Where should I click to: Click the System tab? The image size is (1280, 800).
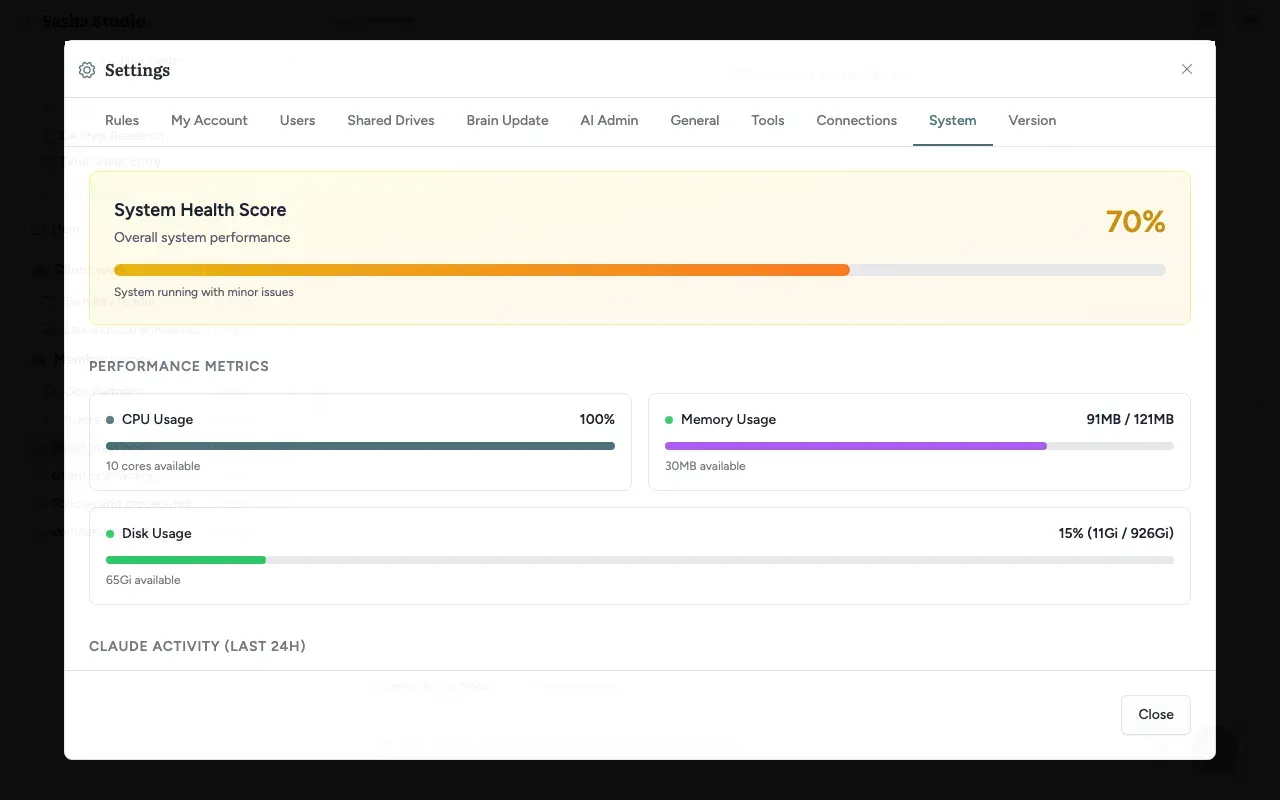point(952,120)
